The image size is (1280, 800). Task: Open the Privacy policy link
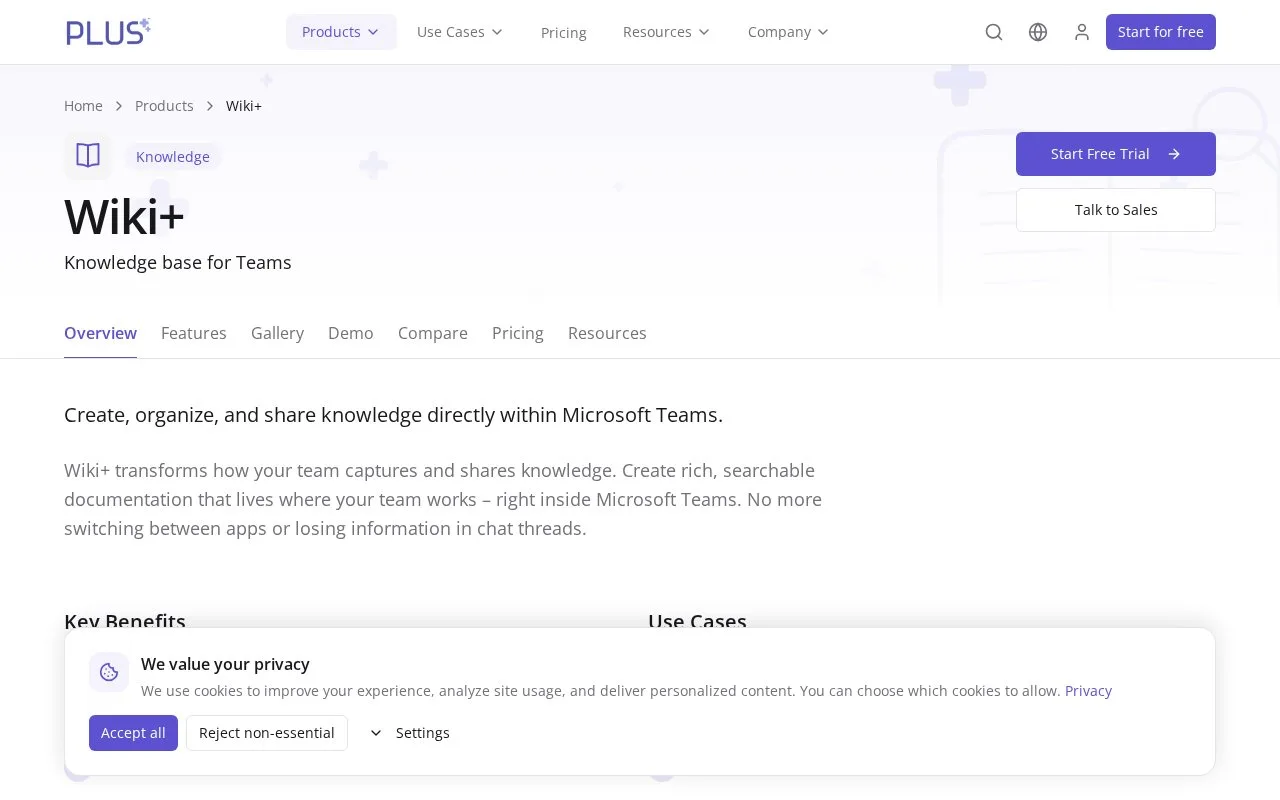click(1088, 691)
